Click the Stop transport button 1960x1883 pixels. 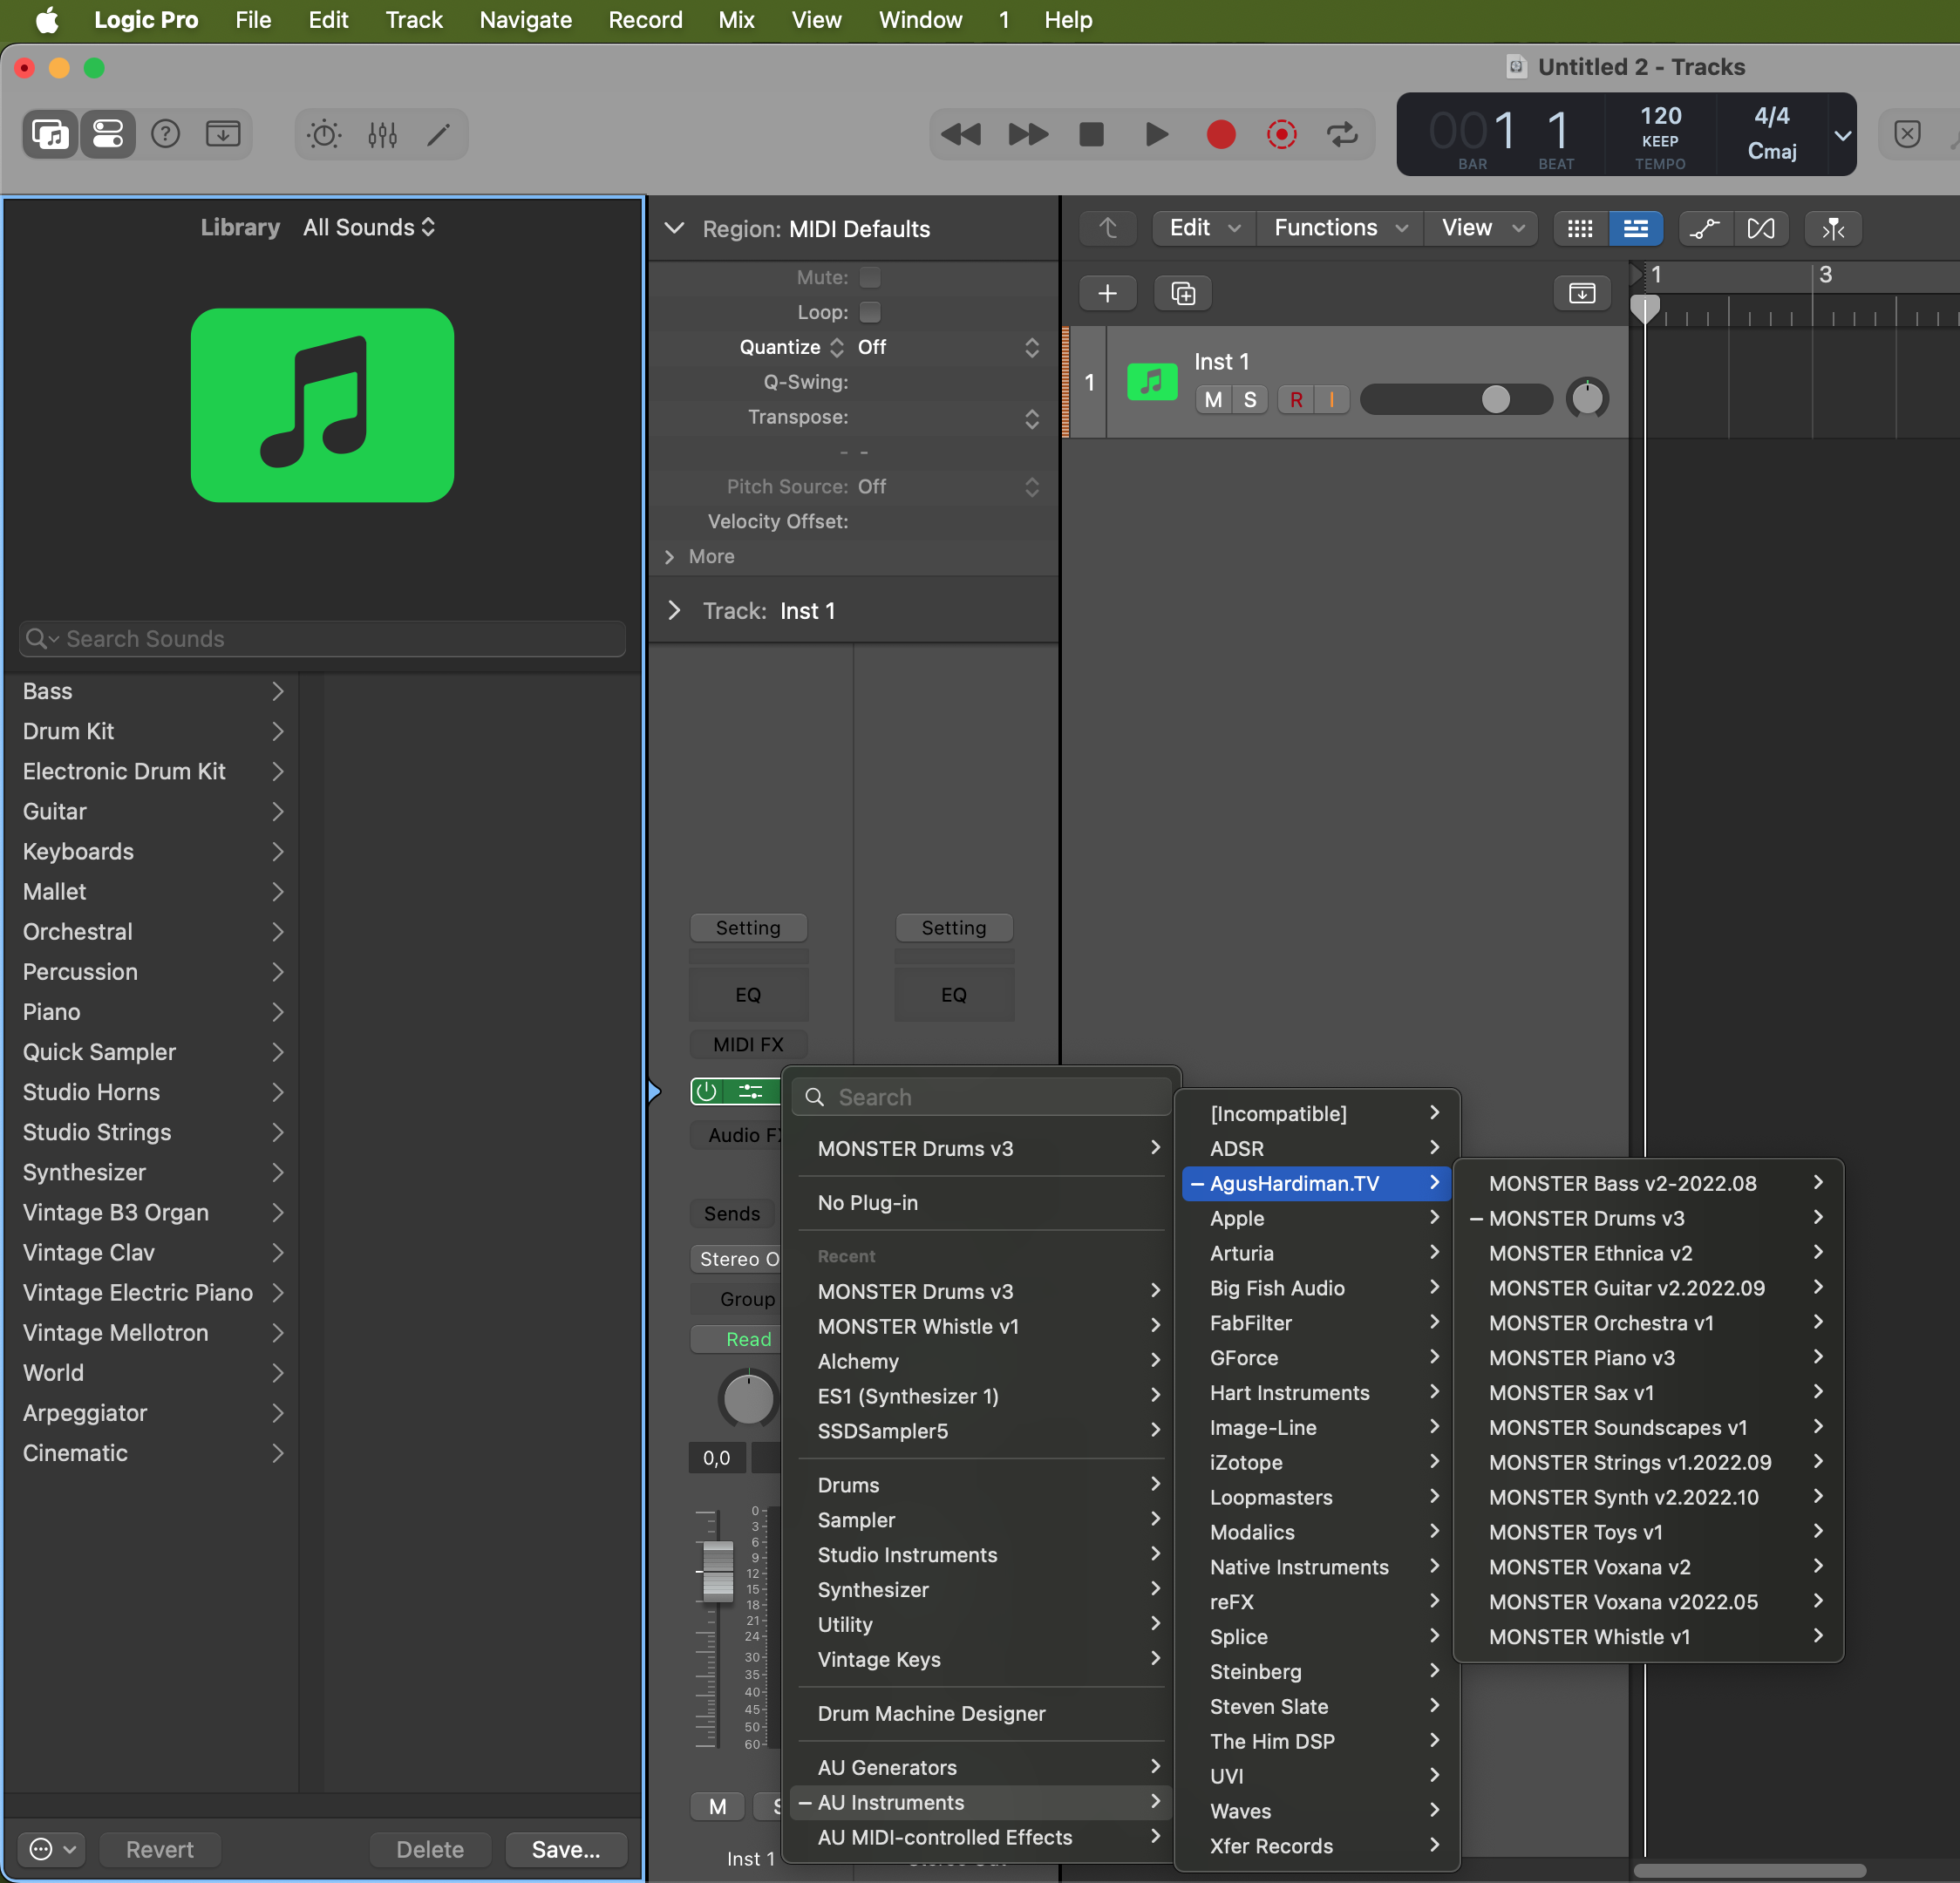pos(1092,134)
